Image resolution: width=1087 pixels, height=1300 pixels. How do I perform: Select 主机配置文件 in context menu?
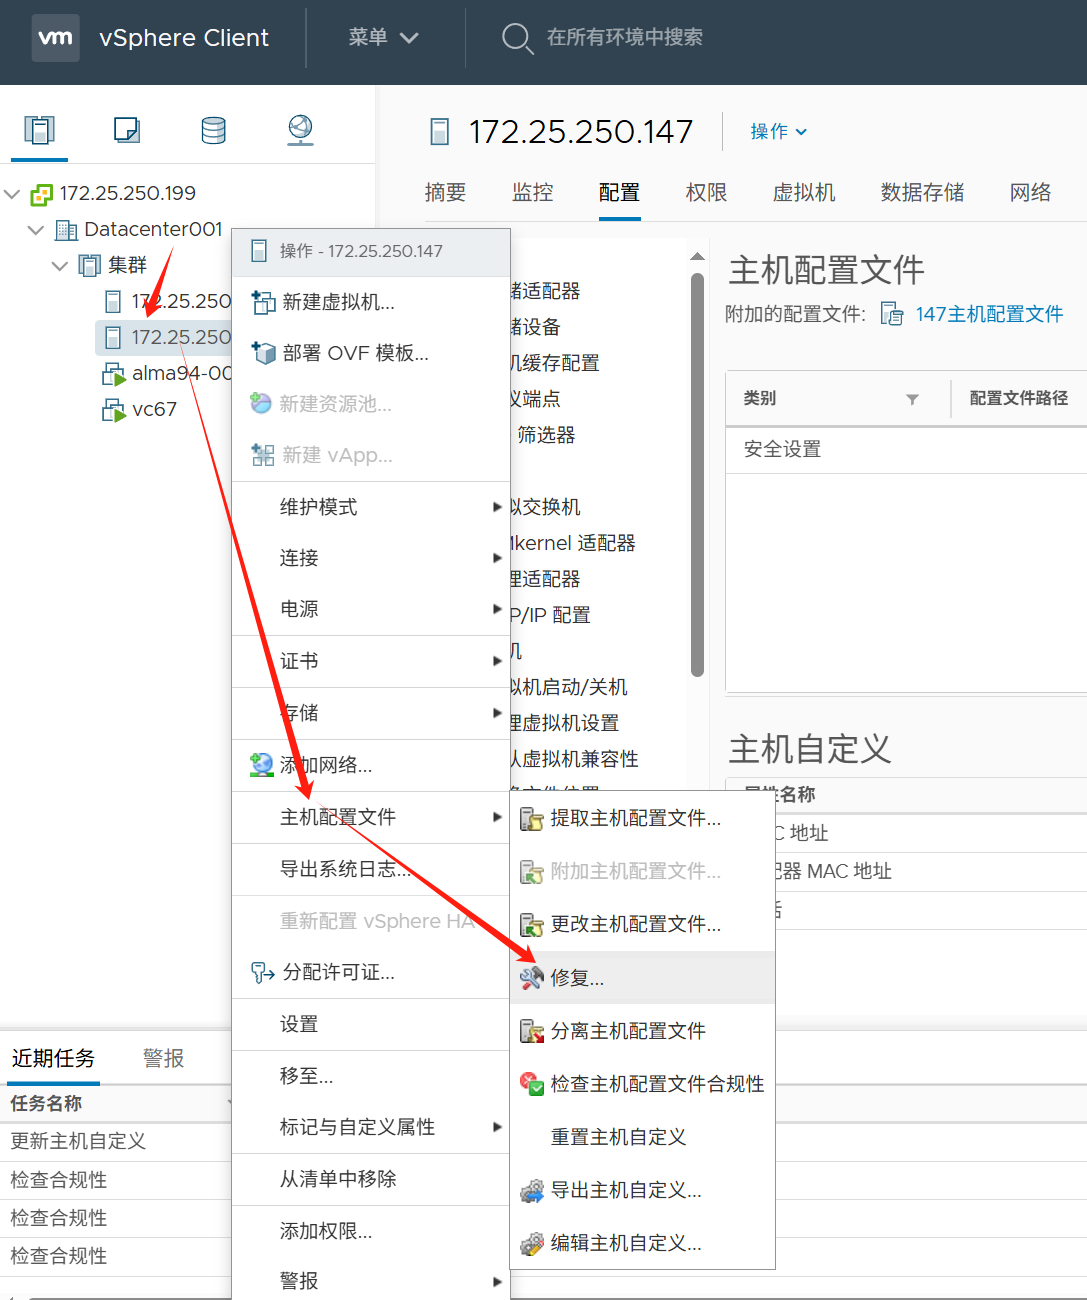(x=371, y=817)
